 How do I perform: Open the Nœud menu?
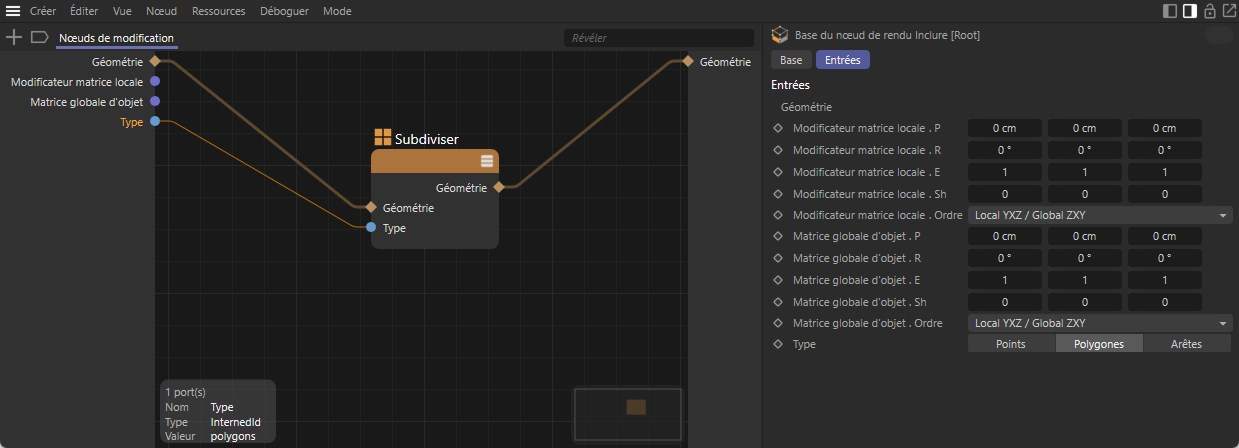(160, 11)
